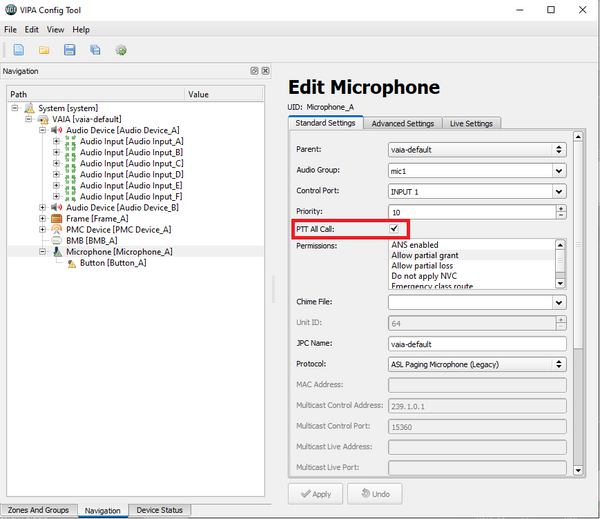Image resolution: width=600 pixels, height=519 pixels.
Task: Click the New file toolbar icon
Action: 19,49
